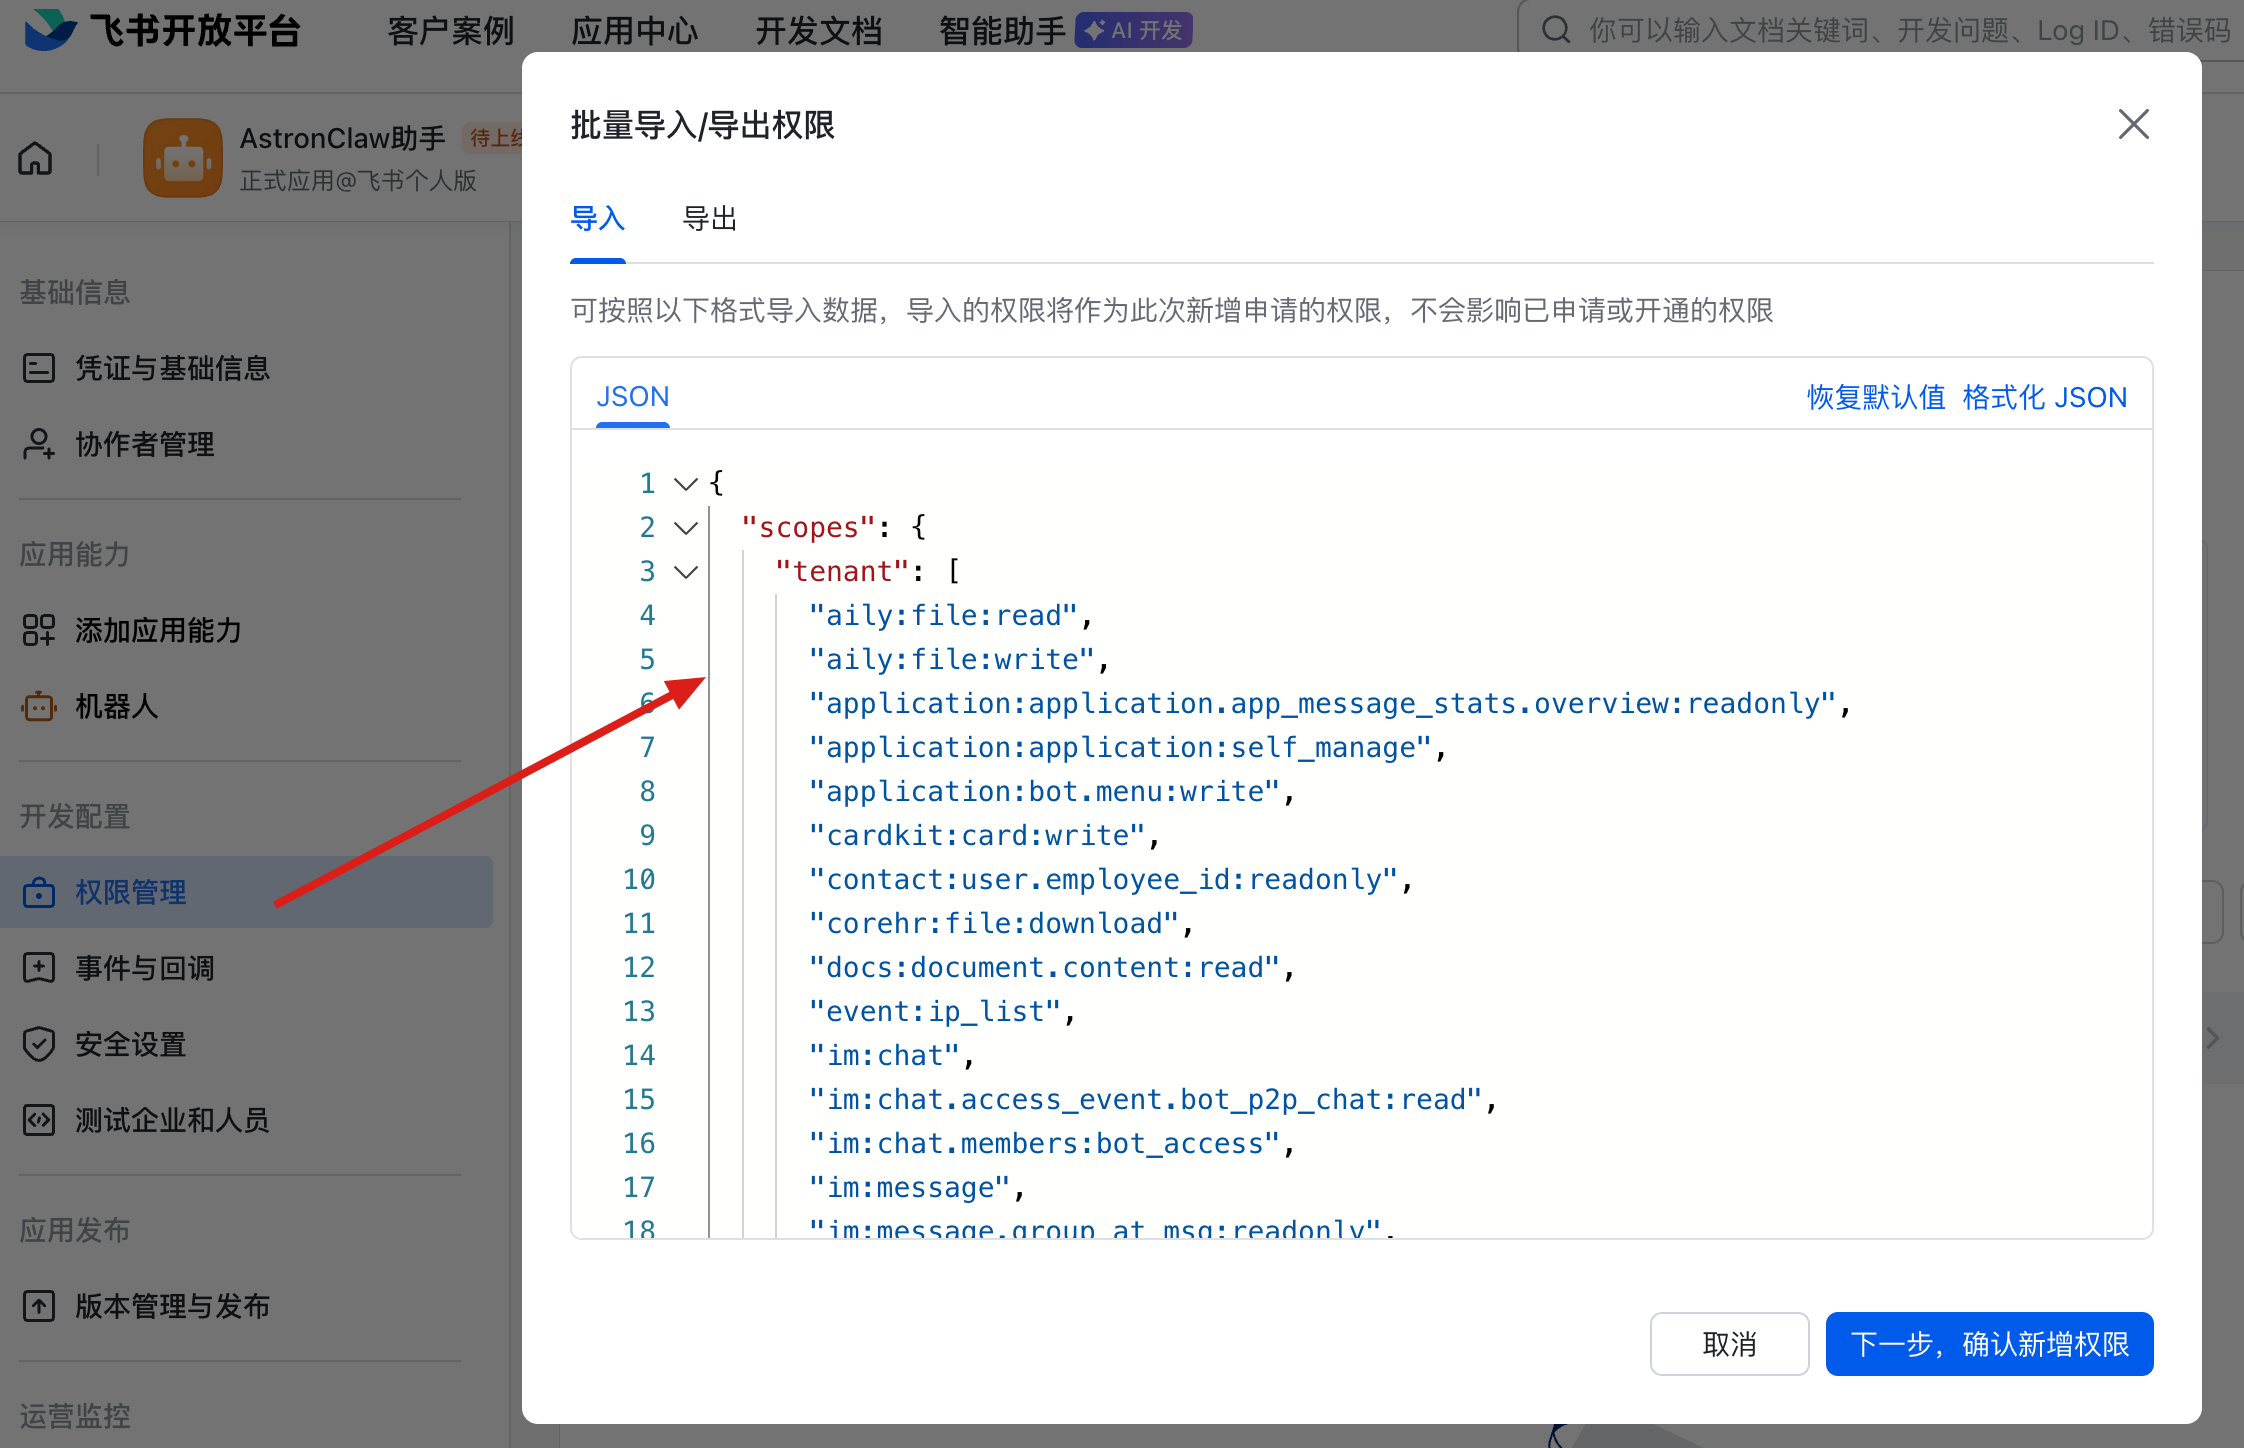Image resolution: width=2244 pixels, height=1448 pixels.
Task: Click the home icon in header
Action: (36, 158)
